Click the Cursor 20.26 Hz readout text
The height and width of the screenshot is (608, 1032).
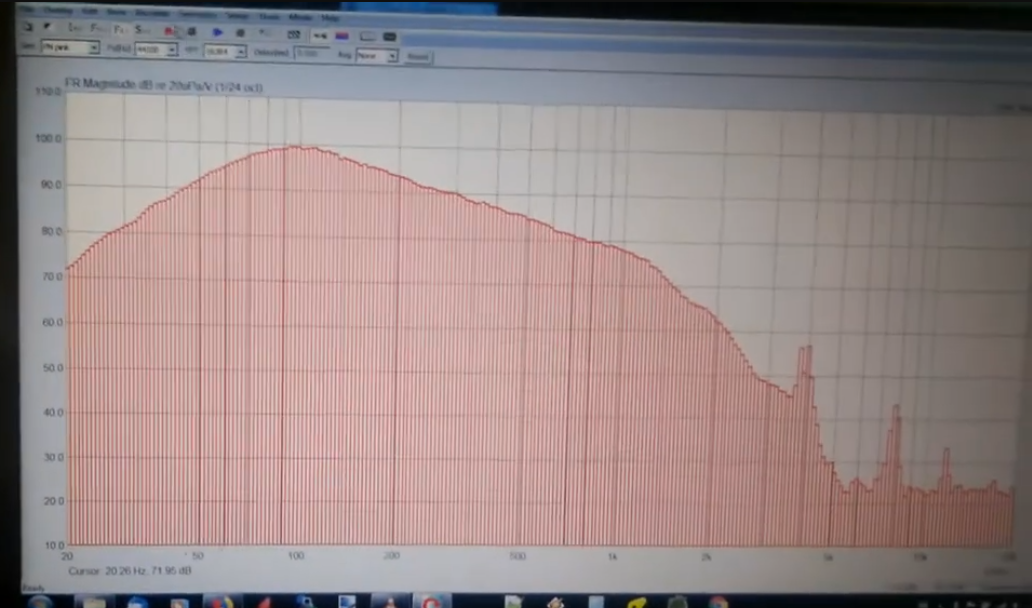click(130, 570)
